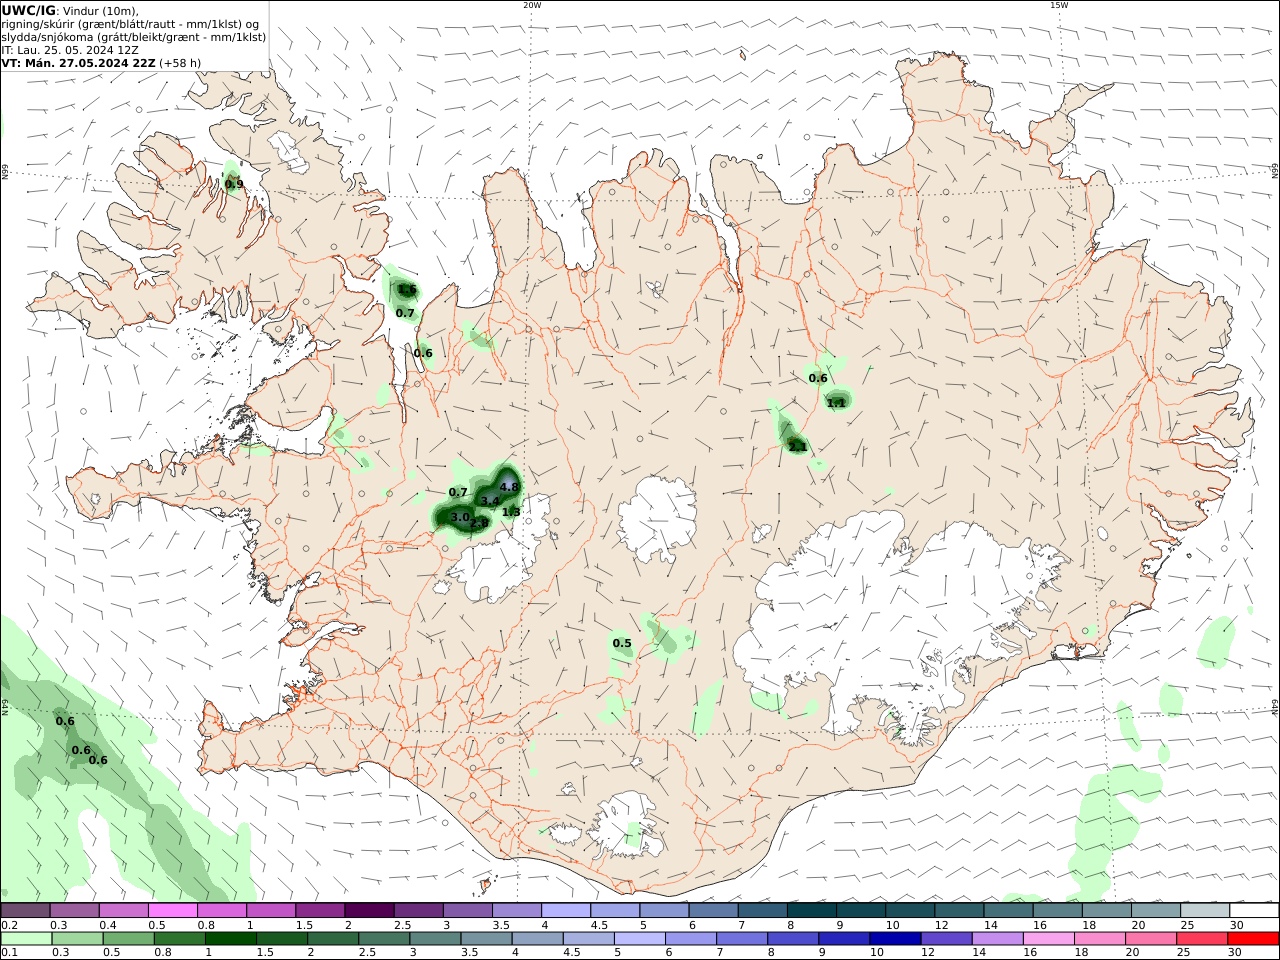Click the VT: Mán. 27.05.2024 22Z line

pos(78,62)
